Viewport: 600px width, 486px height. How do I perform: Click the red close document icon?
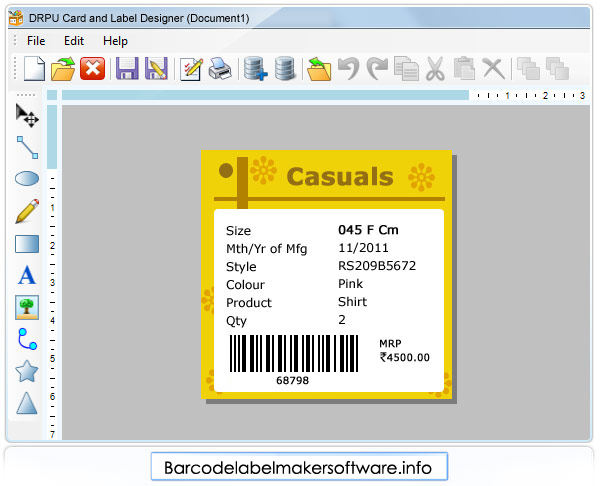tap(92, 69)
